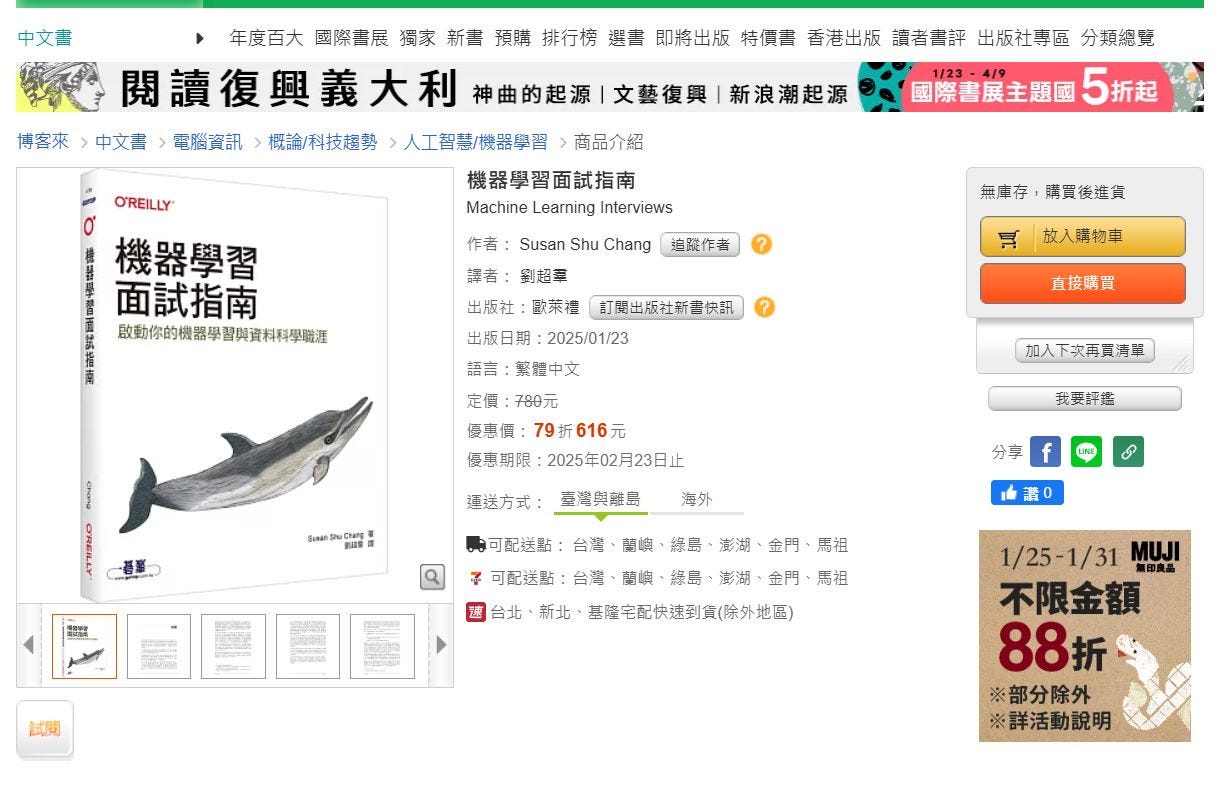Copy link using green chain icon
Screen dimensions: 1221x788
coord(1128,452)
